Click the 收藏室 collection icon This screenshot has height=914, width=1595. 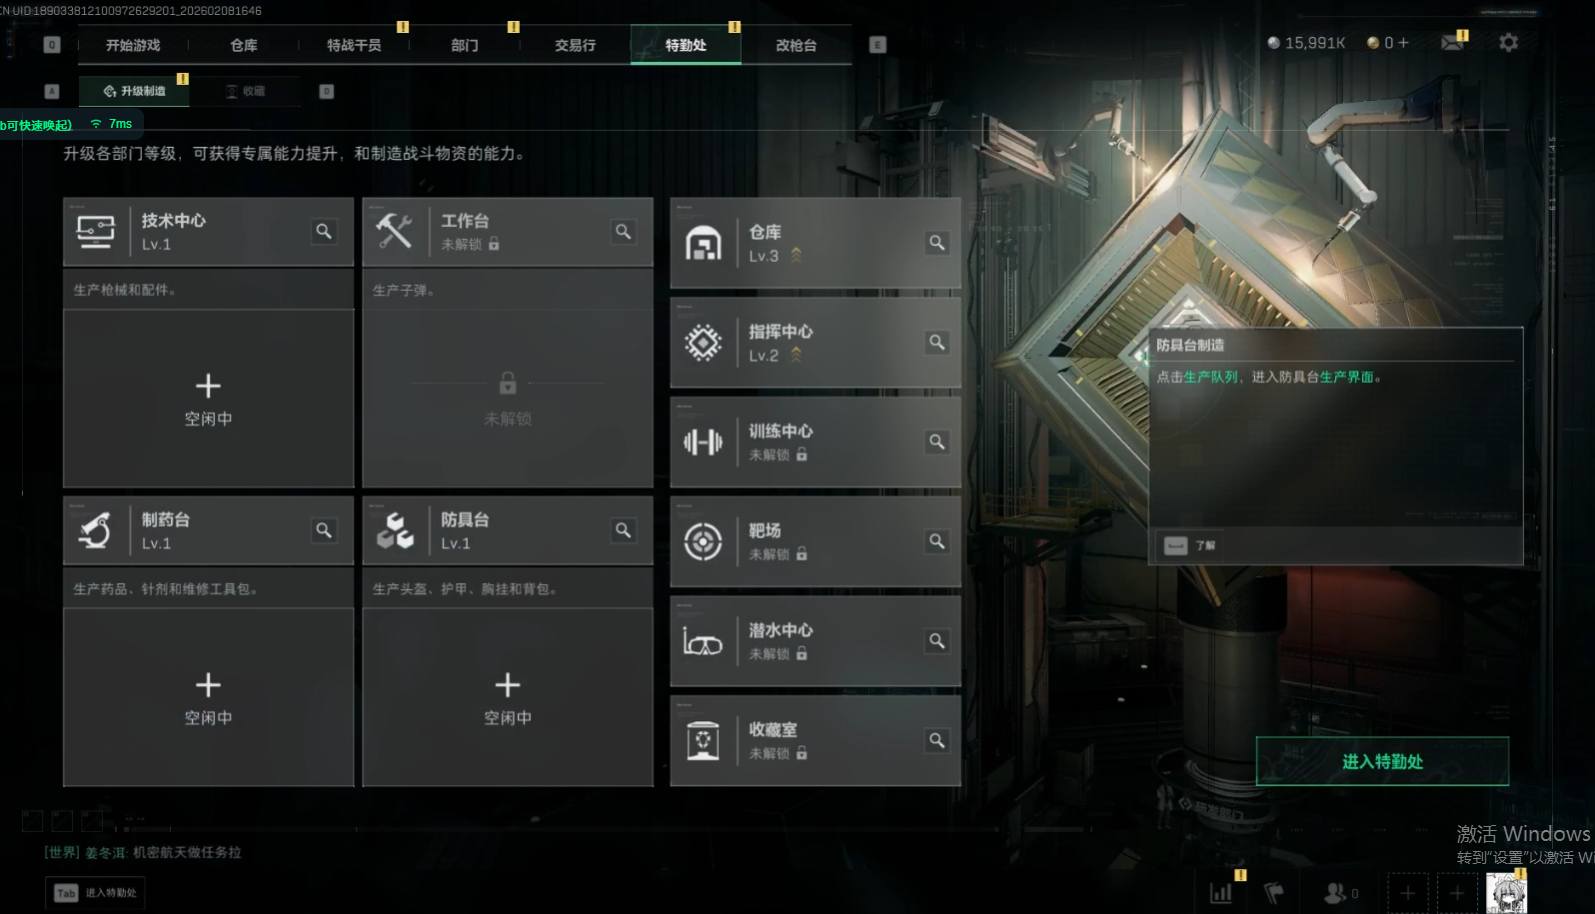coord(703,741)
